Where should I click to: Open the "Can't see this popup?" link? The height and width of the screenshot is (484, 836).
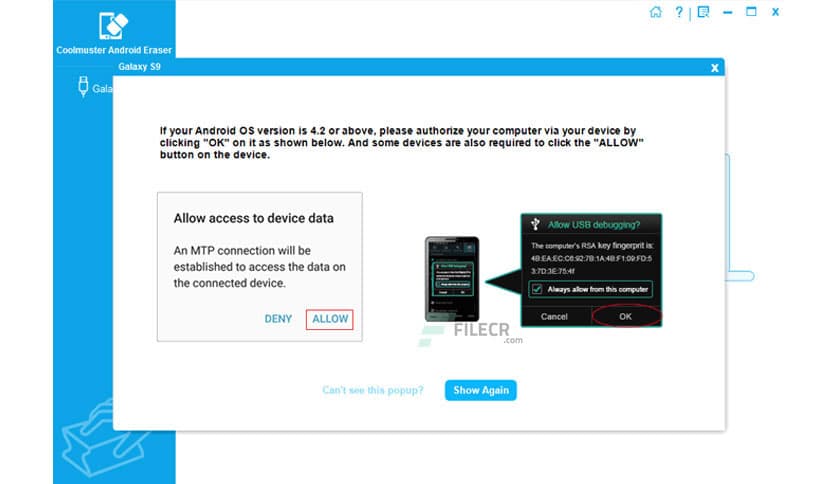tap(373, 390)
